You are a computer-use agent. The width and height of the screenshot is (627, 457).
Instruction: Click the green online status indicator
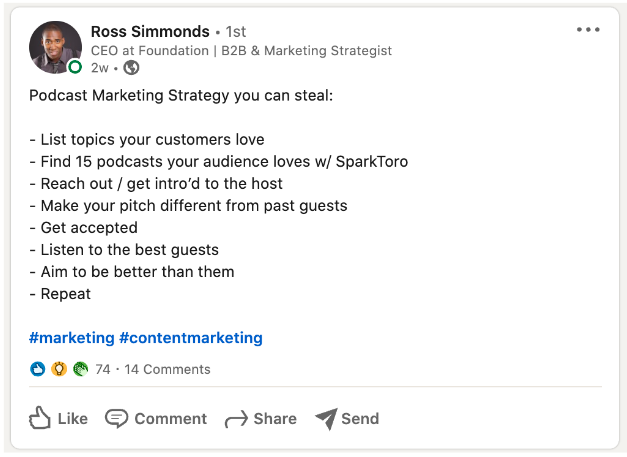point(75,67)
